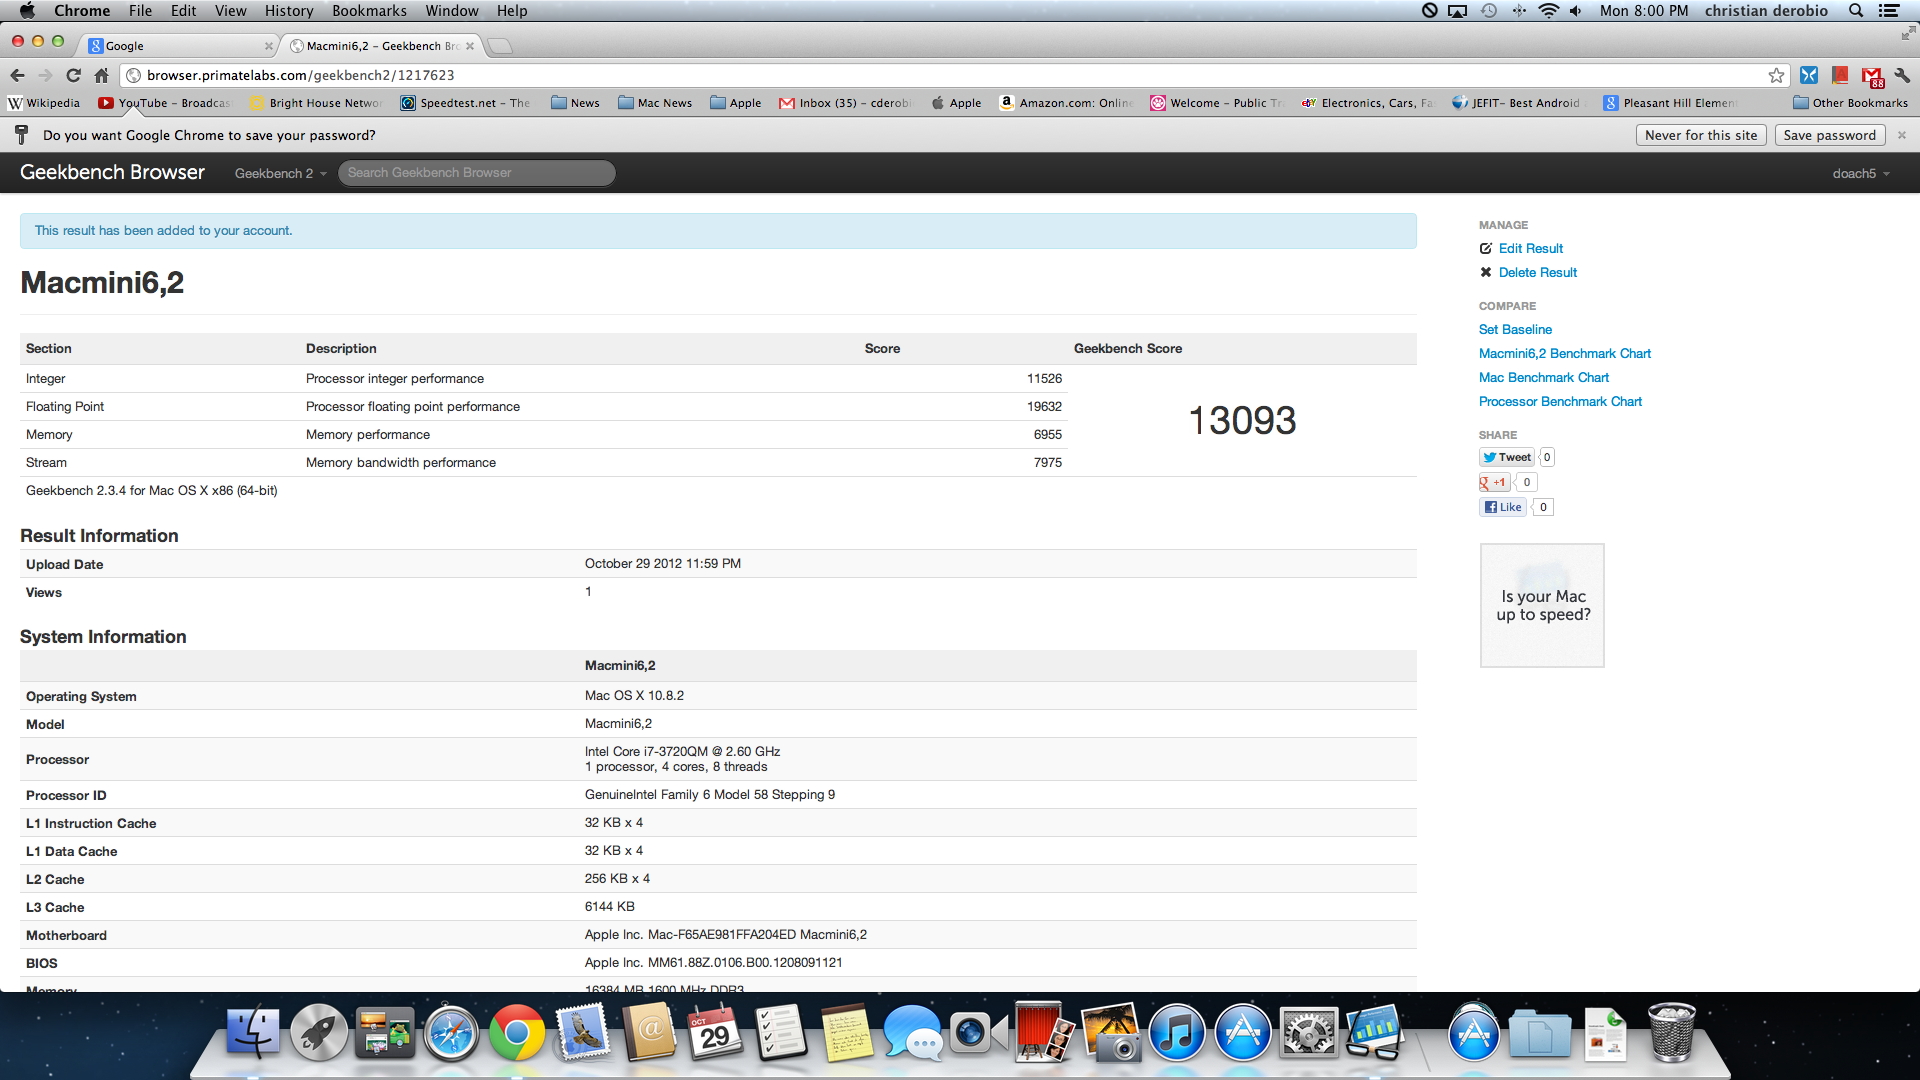Dismiss the save password bar
The height and width of the screenshot is (1080, 1920).
click(x=1902, y=135)
